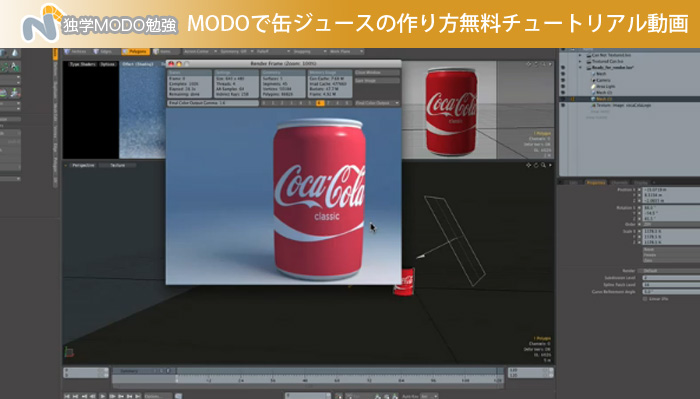
Task: Open the Falloff dropdown
Action: pos(273,52)
